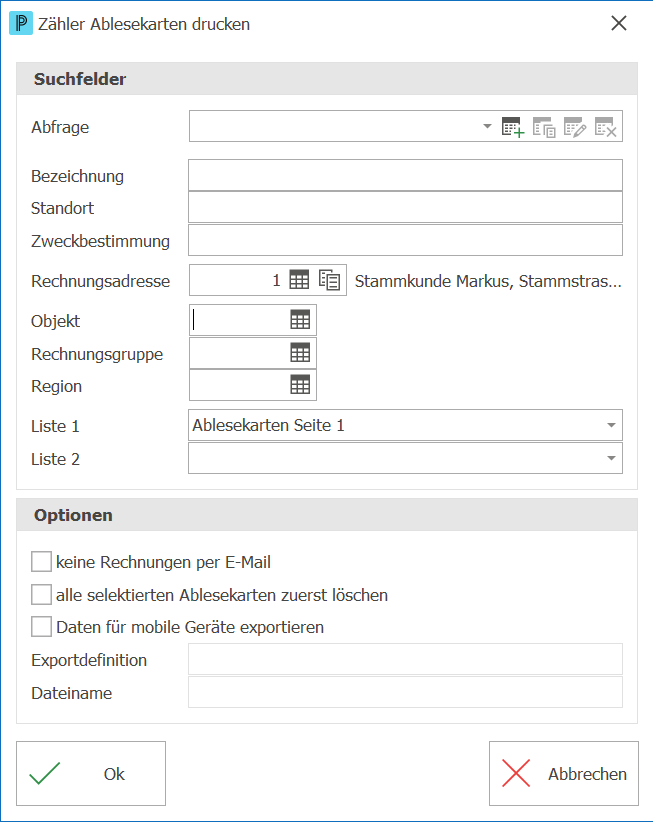Expand the Abfrage dropdown arrow
Viewport: 653px width, 822px height.
487,126
